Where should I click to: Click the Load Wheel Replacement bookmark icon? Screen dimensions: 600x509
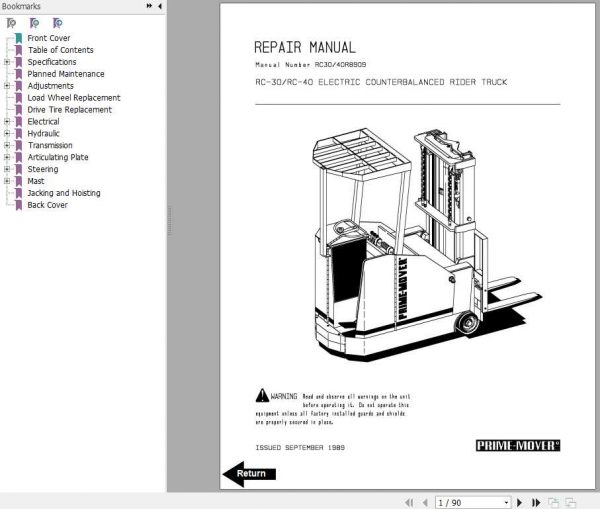point(18,98)
